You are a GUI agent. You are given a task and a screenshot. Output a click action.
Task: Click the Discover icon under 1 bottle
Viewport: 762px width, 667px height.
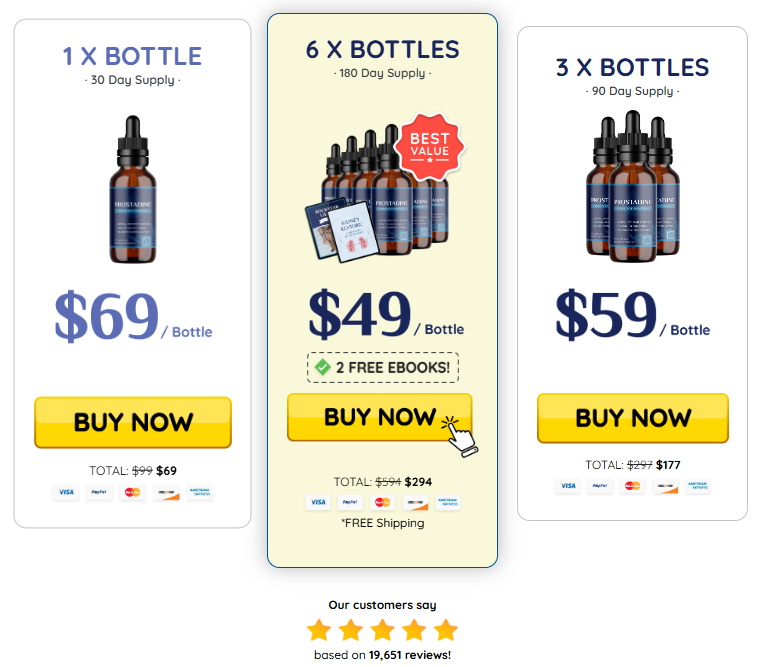click(x=167, y=493)
